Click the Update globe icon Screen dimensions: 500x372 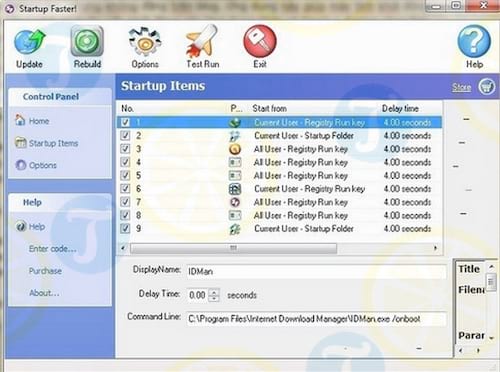coord(30,43)
